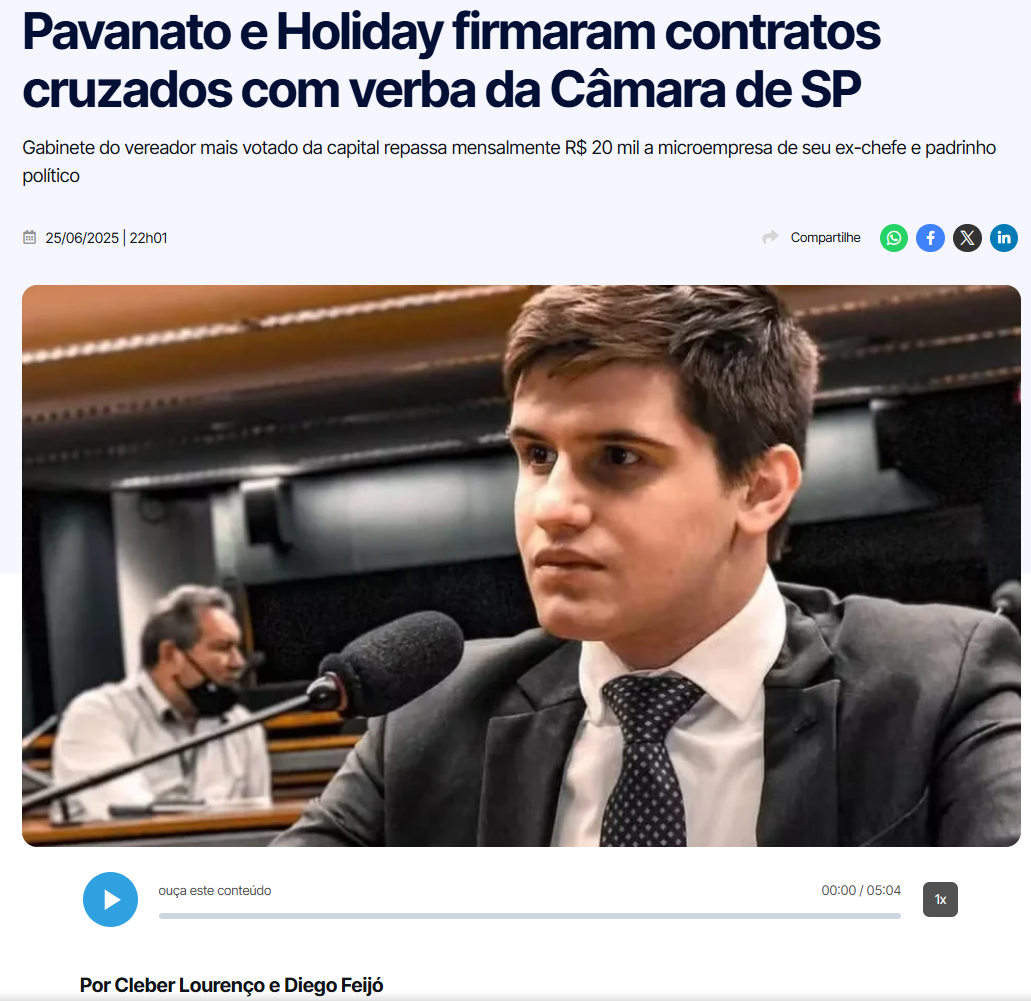1031x1001 pixels.
Task: Click the Compartilhe label
Action: point(825,237)
